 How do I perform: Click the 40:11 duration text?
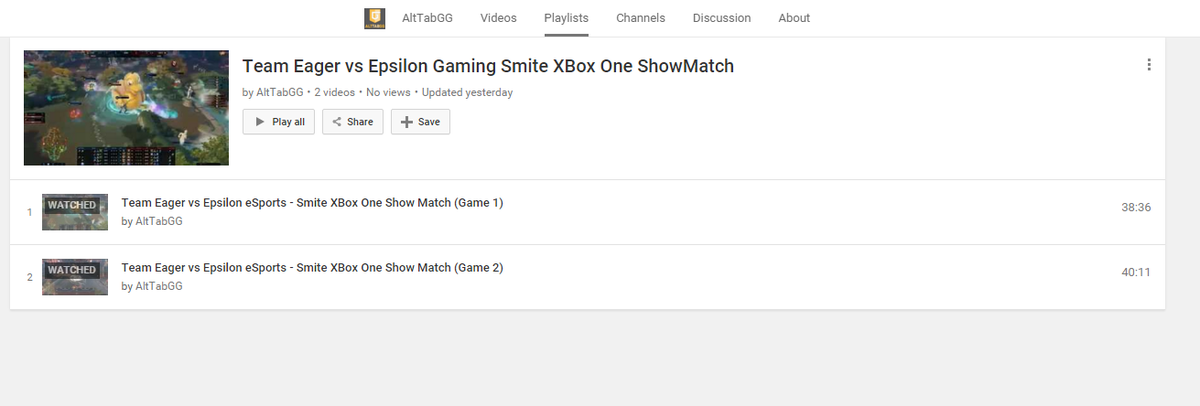[1137, 272]
